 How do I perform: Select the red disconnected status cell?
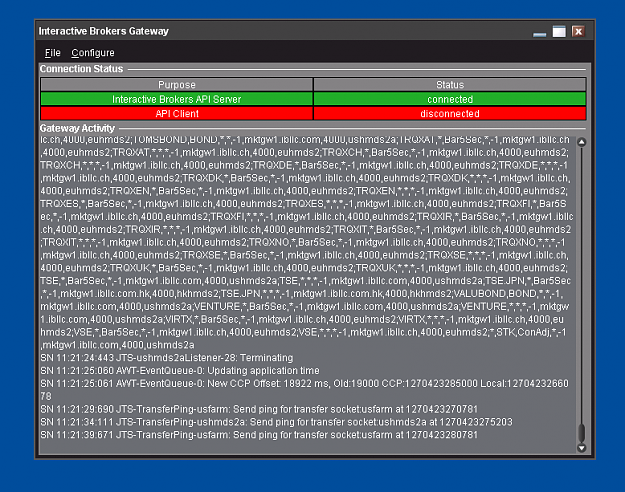pyautogui.click(x=450, y=113)
